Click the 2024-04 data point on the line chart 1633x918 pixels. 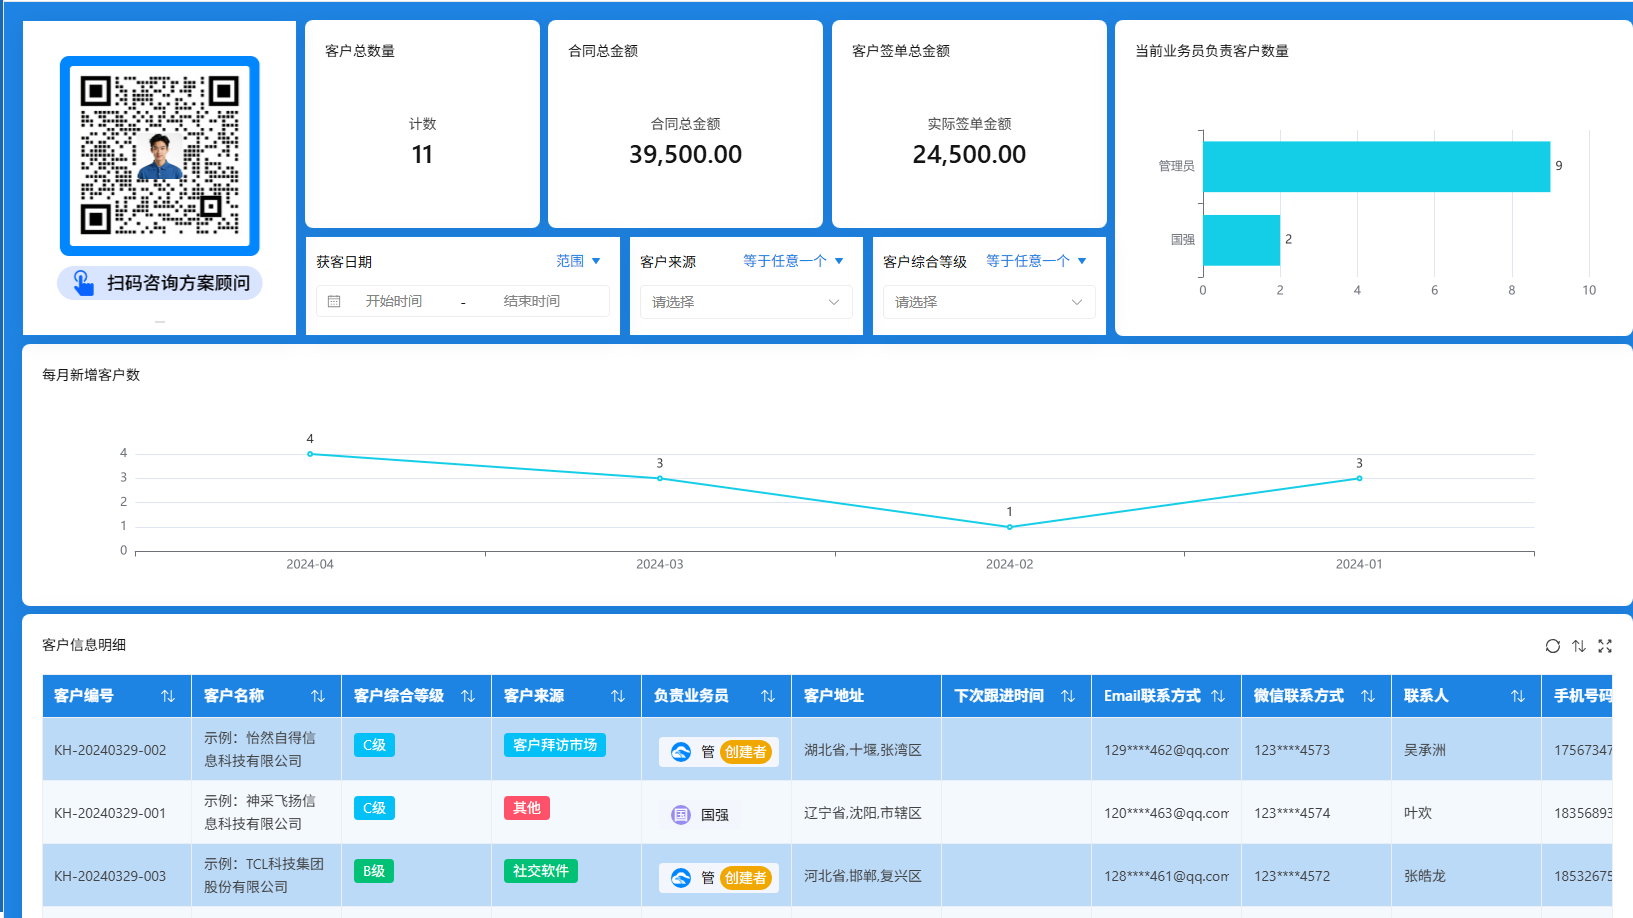click(310, 453)
